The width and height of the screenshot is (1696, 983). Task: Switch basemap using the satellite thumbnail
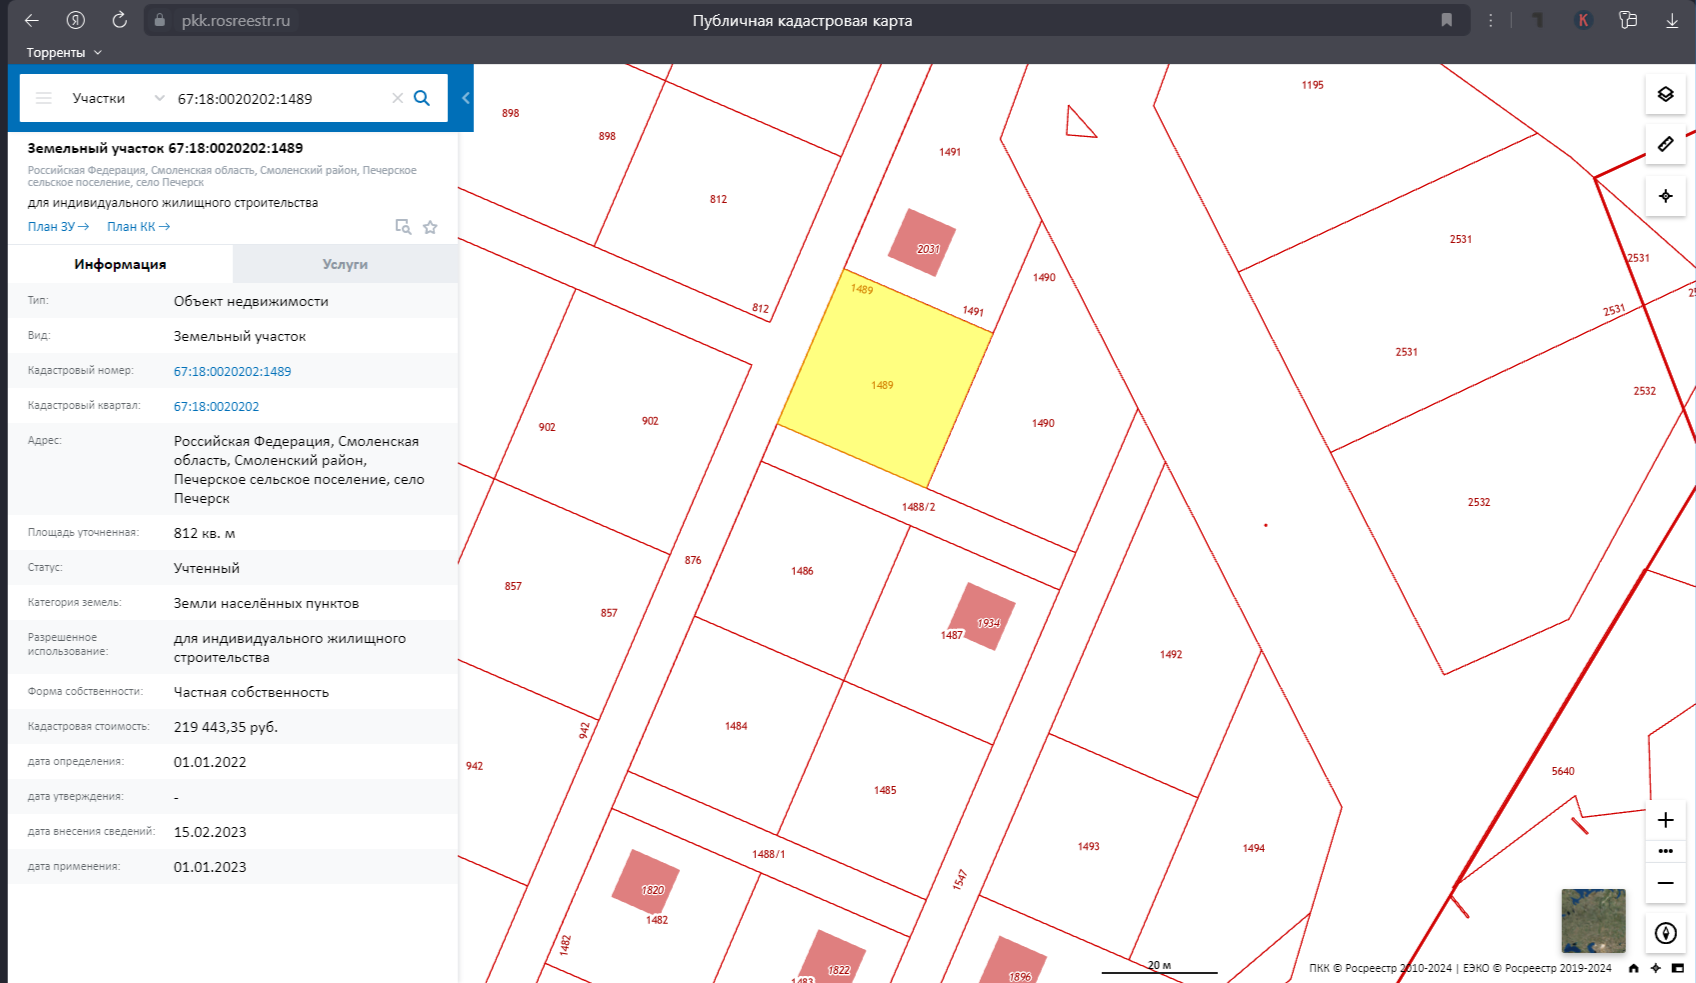(1594, 921)
